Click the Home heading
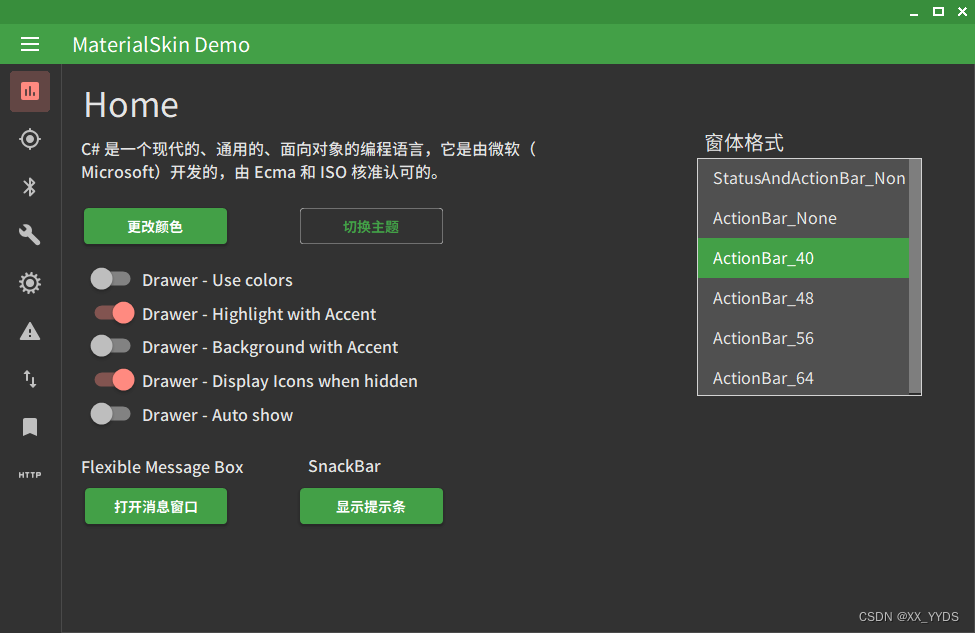The width and height of the screenshot is (975, 633). [131, 104]
